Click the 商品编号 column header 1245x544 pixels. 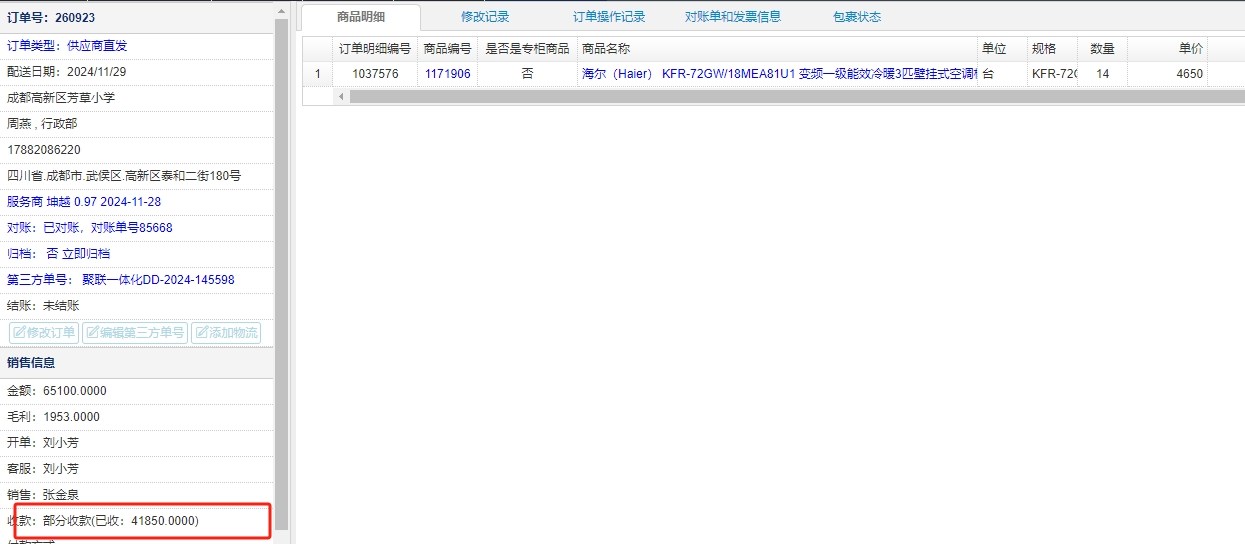coord(447,49)
